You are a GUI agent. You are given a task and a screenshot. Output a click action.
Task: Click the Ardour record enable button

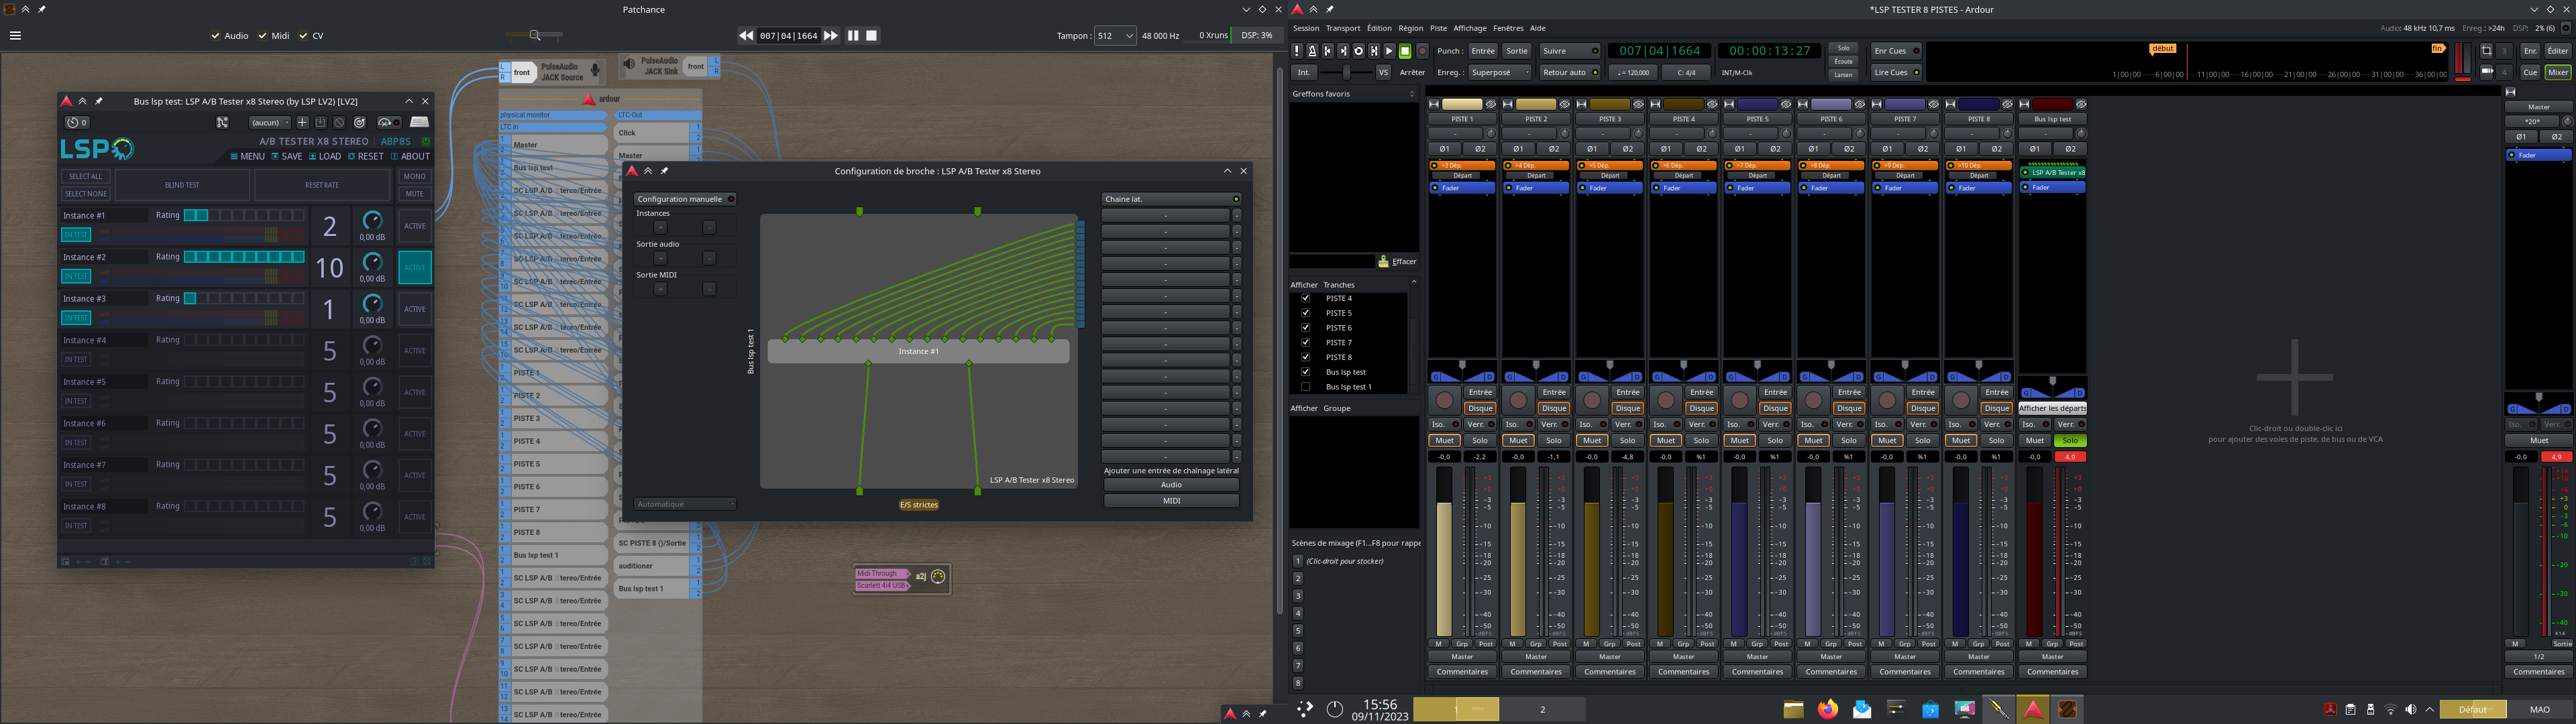click(x=1422, y=51)
